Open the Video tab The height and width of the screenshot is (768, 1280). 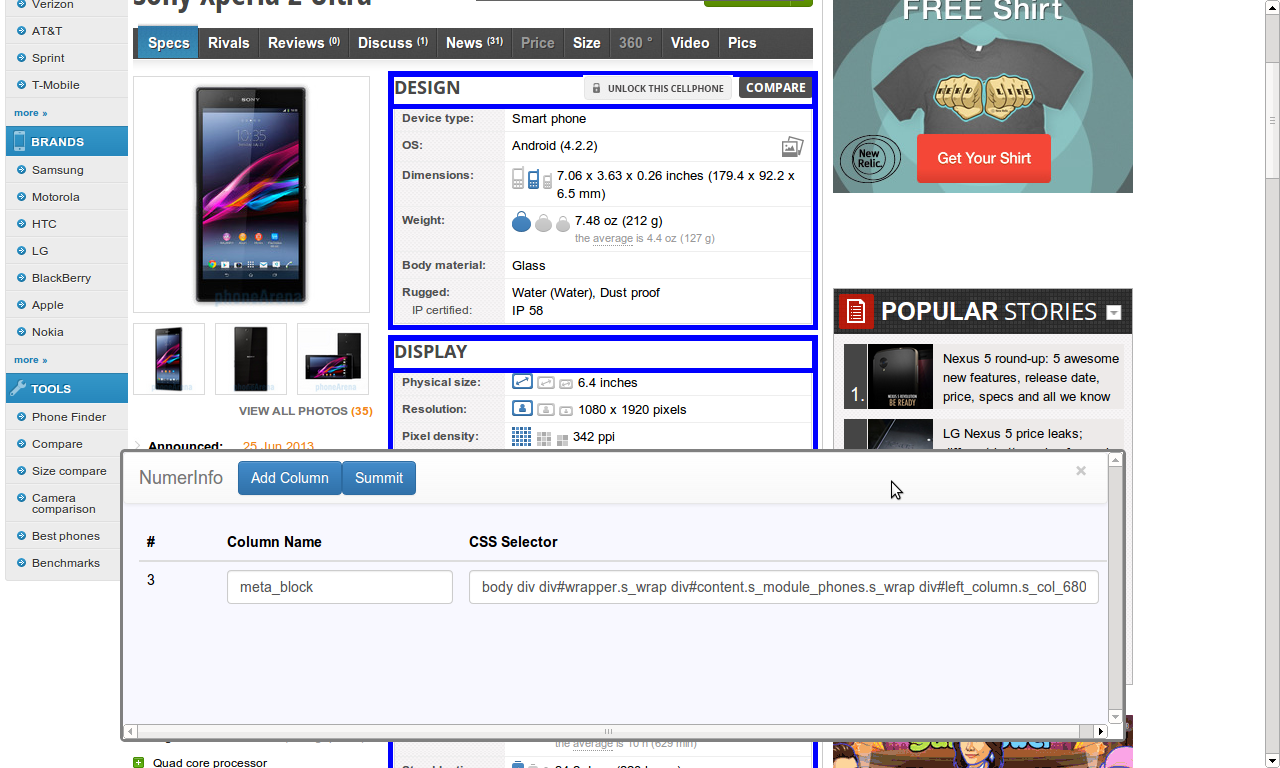[690, 43]
